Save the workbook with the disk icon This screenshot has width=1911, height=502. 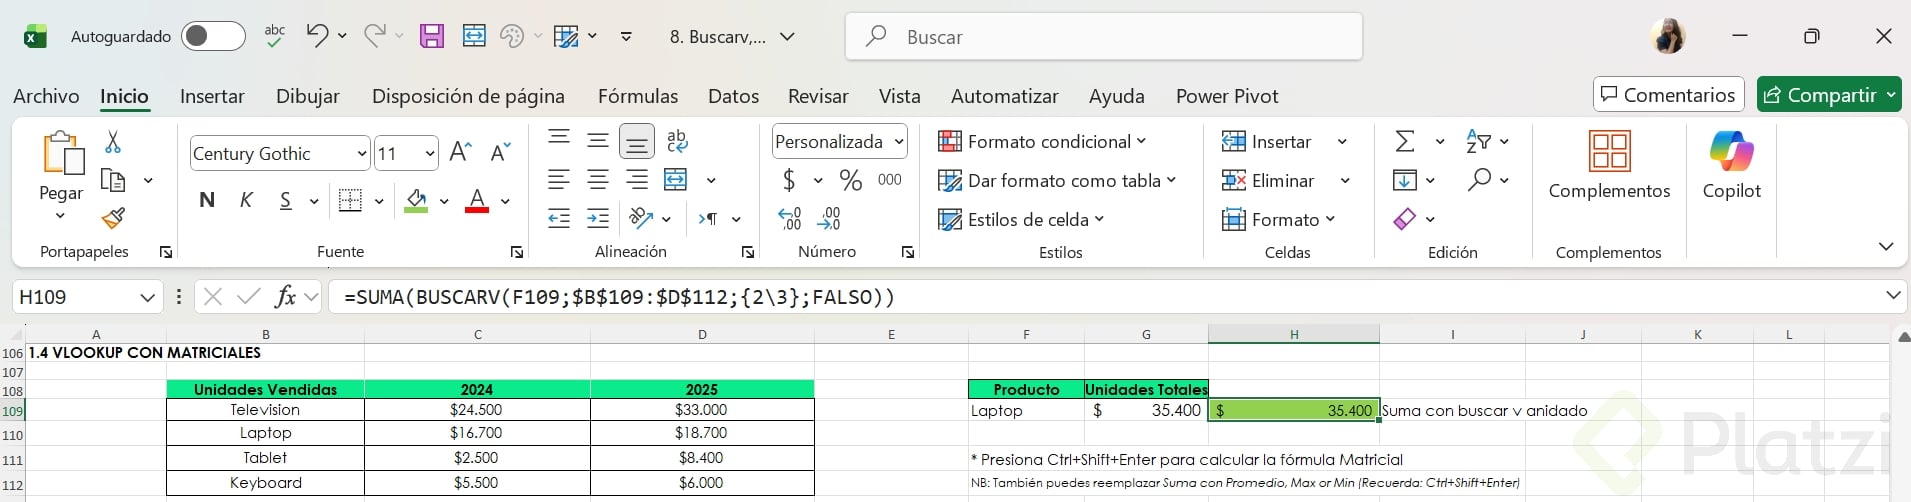pos(432,36)
